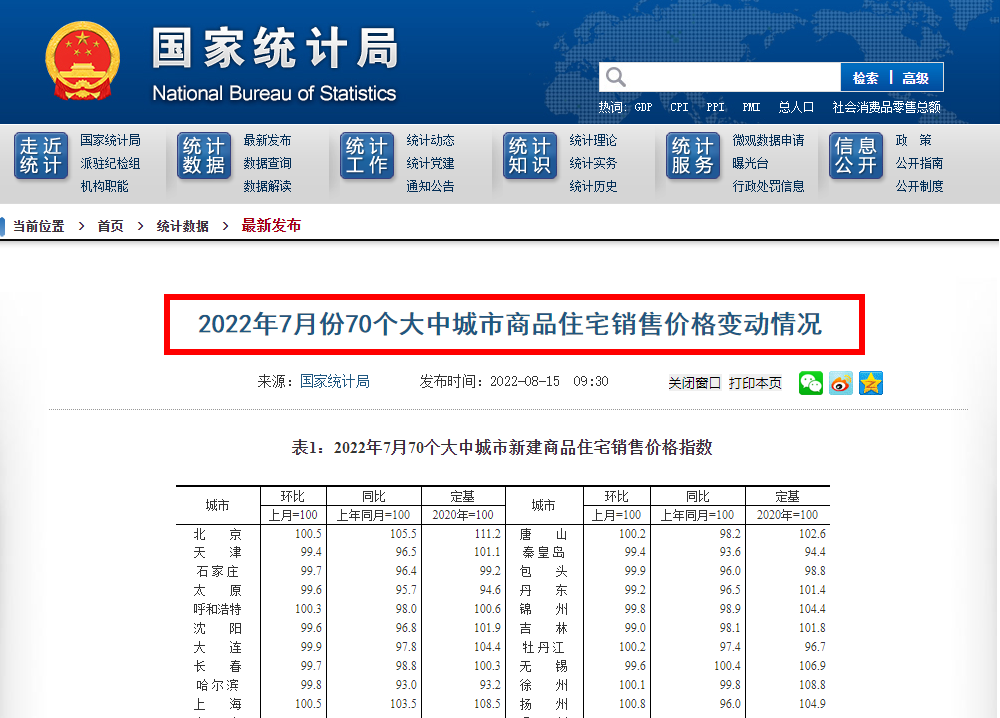Click 打印本页 to print page
Screen dimensions: 1000x718
coord(755,383)
